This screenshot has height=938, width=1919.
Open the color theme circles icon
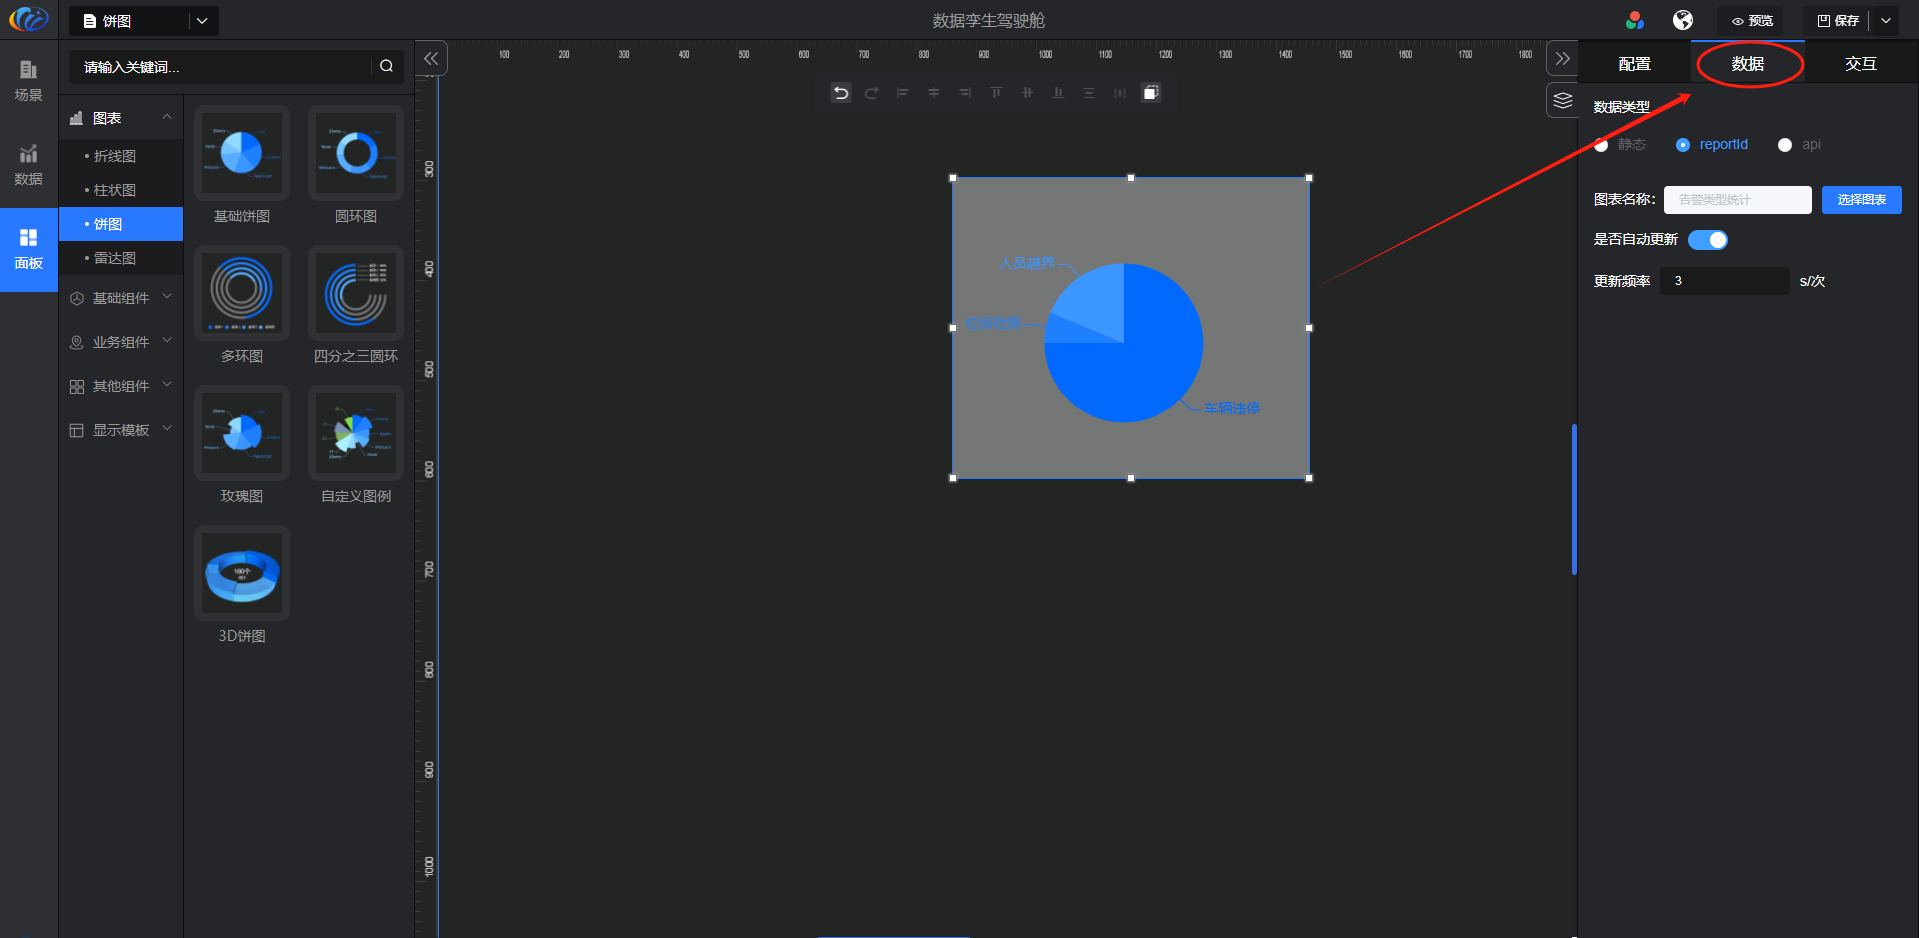[x=1635, y=20]
